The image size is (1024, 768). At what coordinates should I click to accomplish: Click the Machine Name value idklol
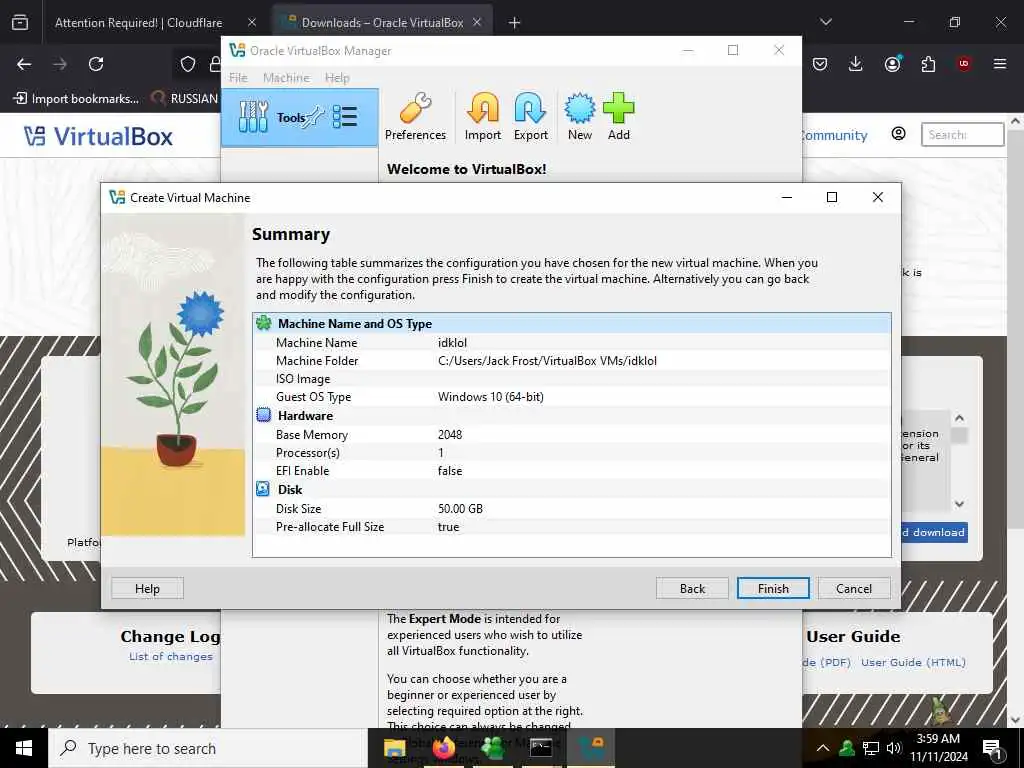coord(453,342)
